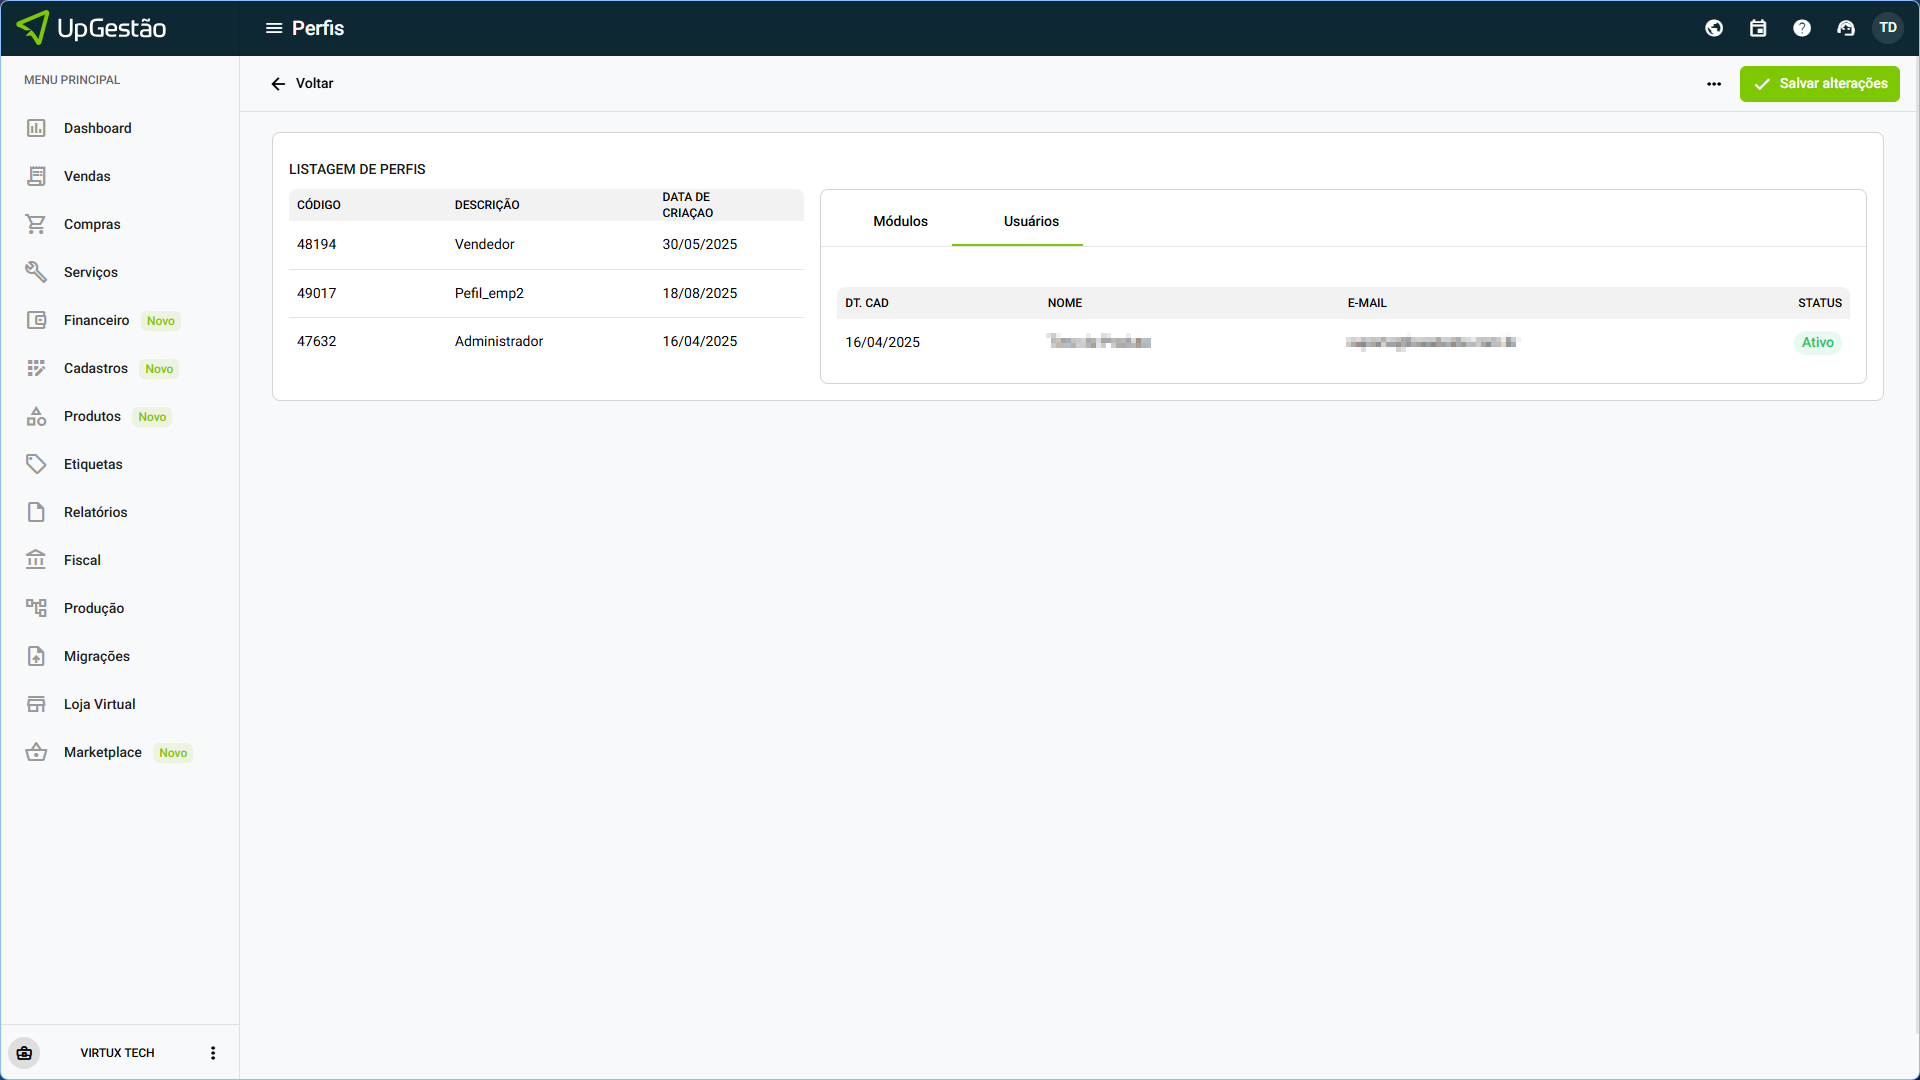Click the Compras shopping cart icon
The width and height of the screenshot is (1920, 1080).
point(36,224)
